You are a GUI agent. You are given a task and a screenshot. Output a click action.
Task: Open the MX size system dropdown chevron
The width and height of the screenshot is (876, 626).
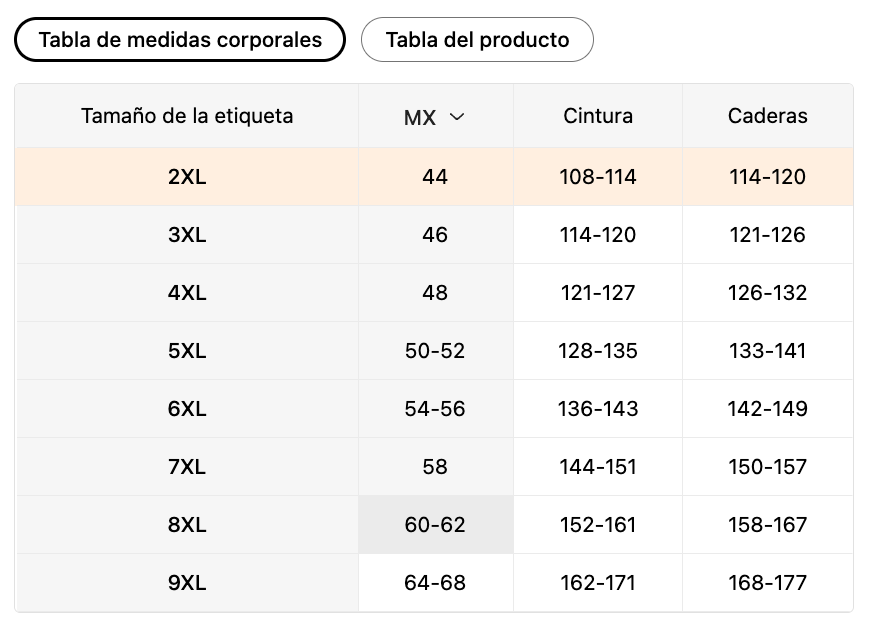[457, 117]
